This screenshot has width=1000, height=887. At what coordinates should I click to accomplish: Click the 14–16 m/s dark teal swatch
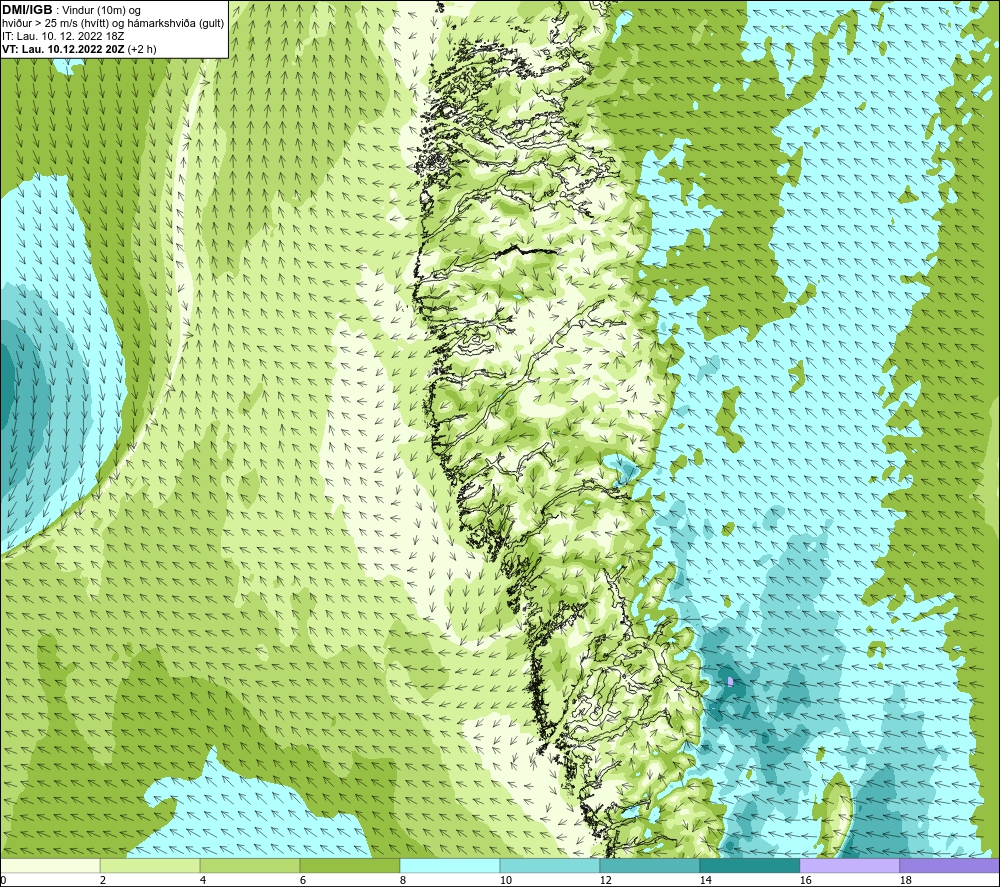(x=749, y=866)
